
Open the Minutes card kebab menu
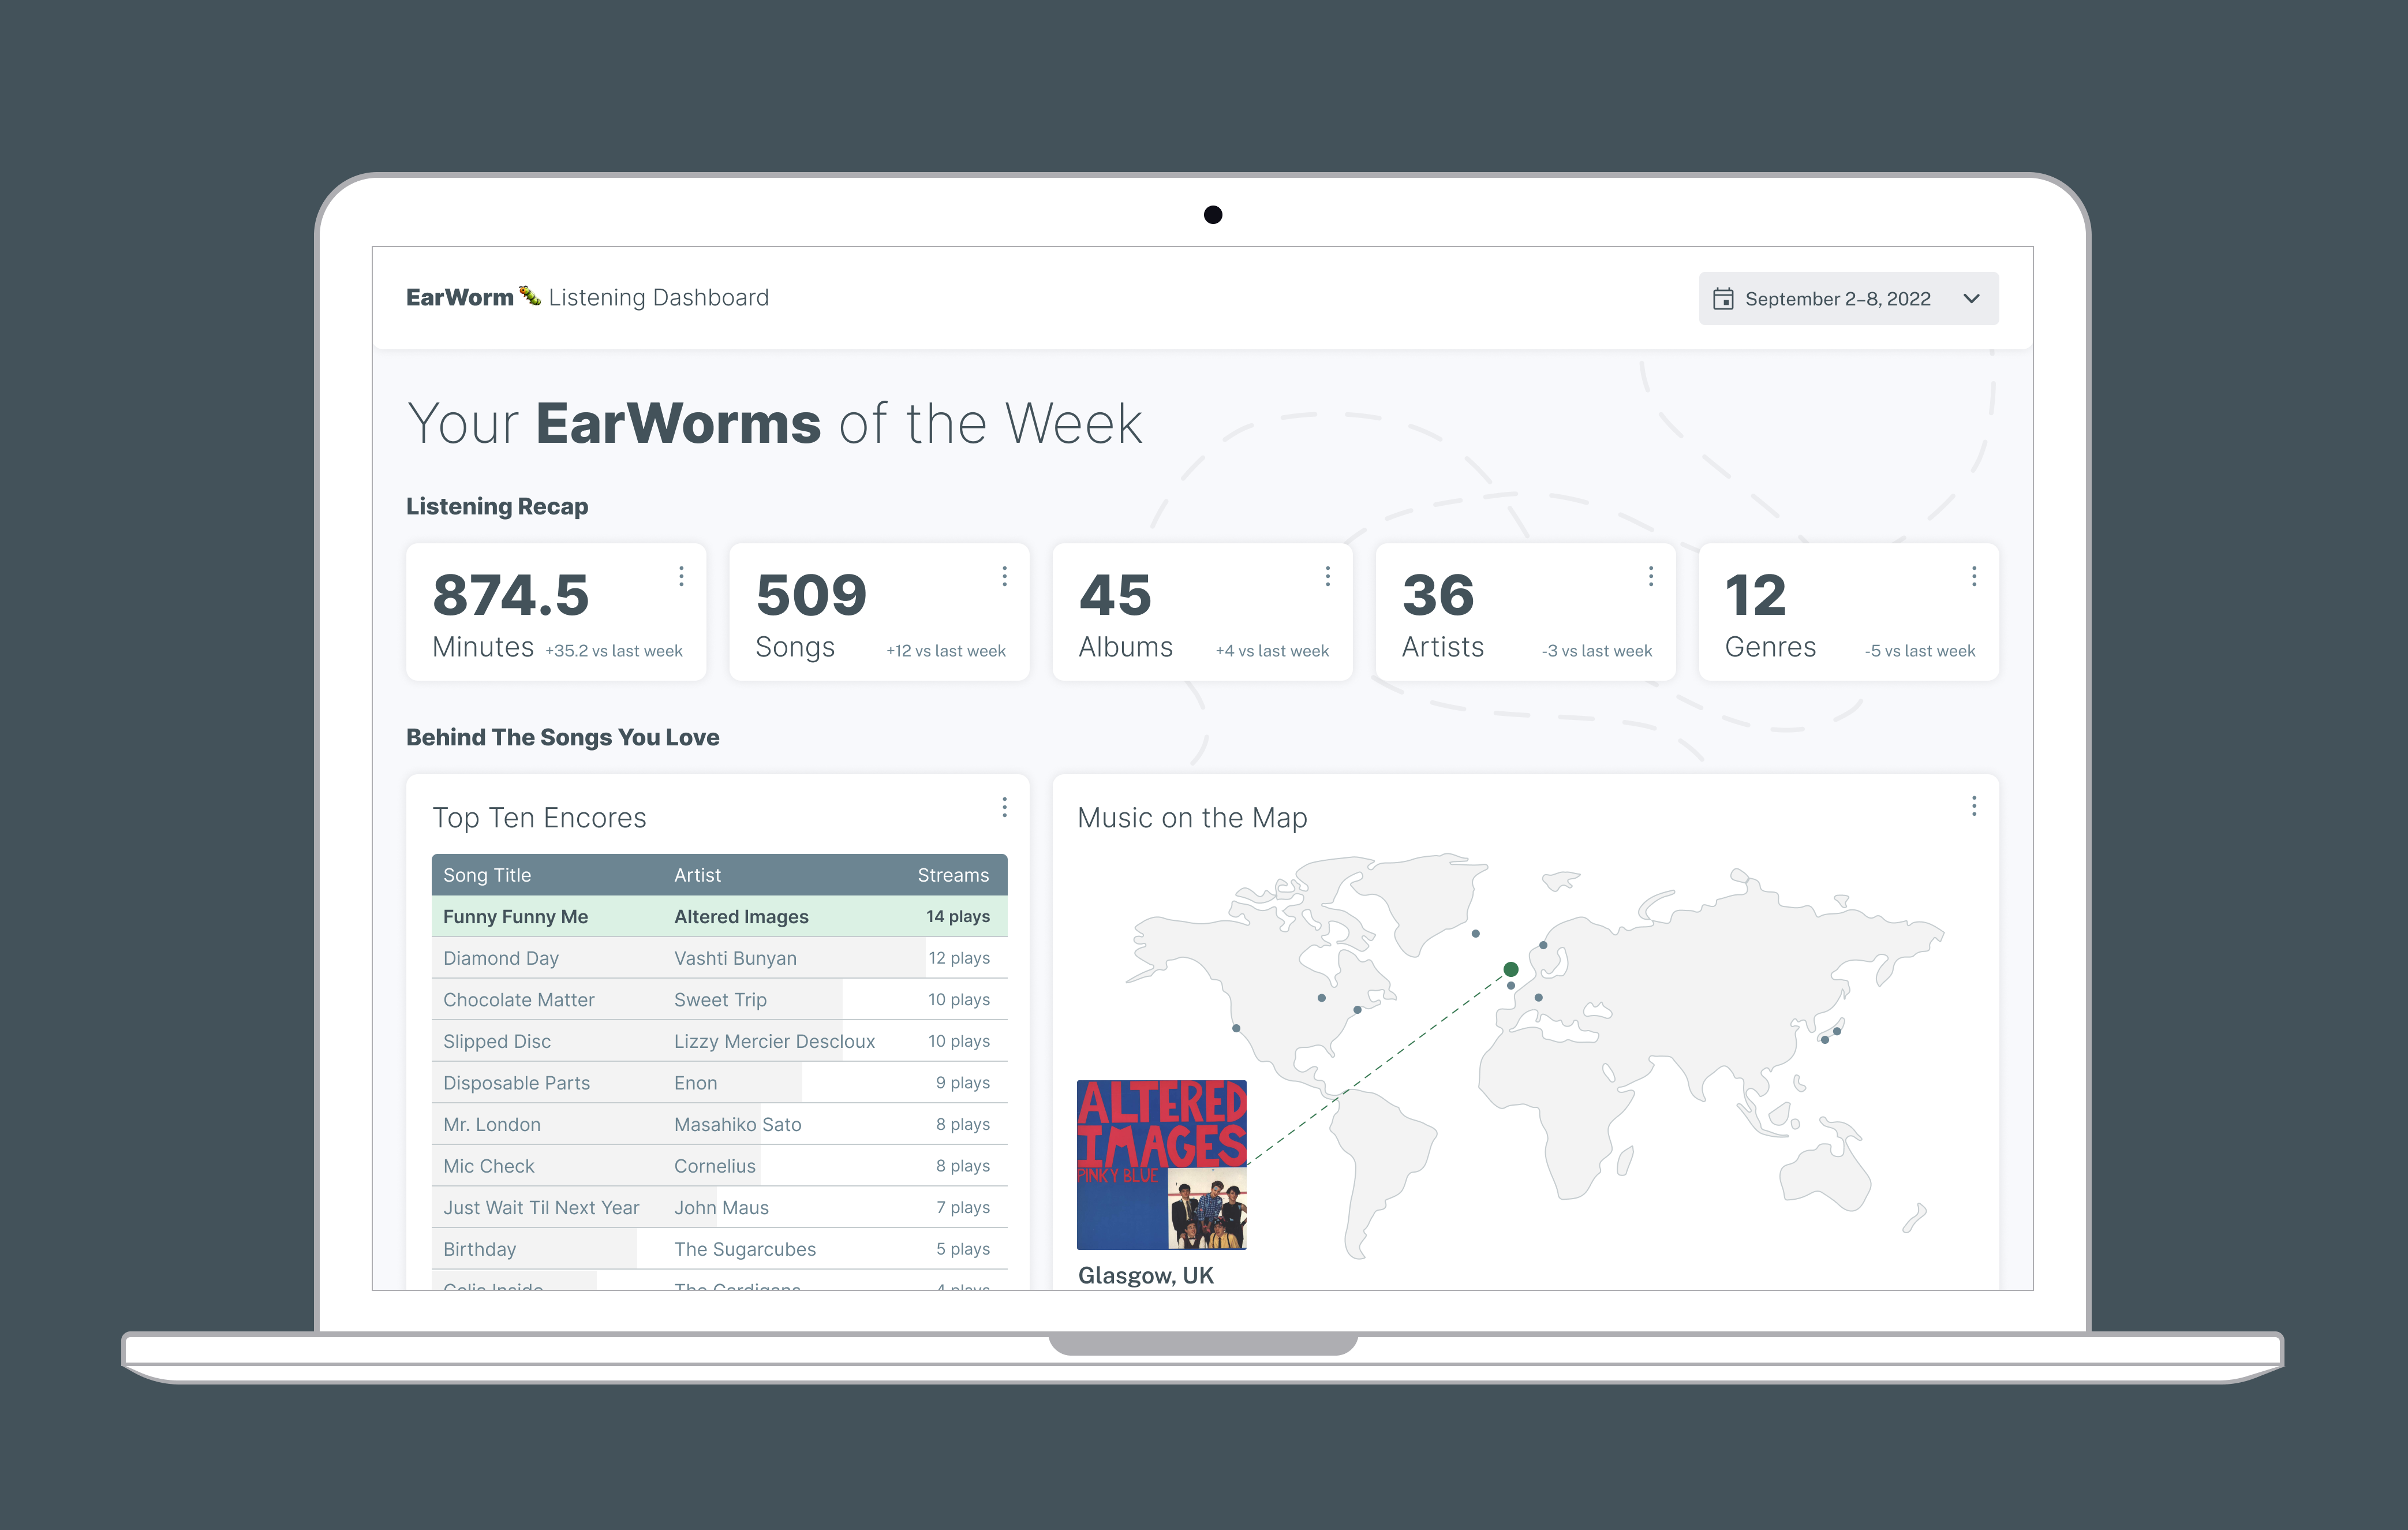pyautogui.click(x=681, y=576)
